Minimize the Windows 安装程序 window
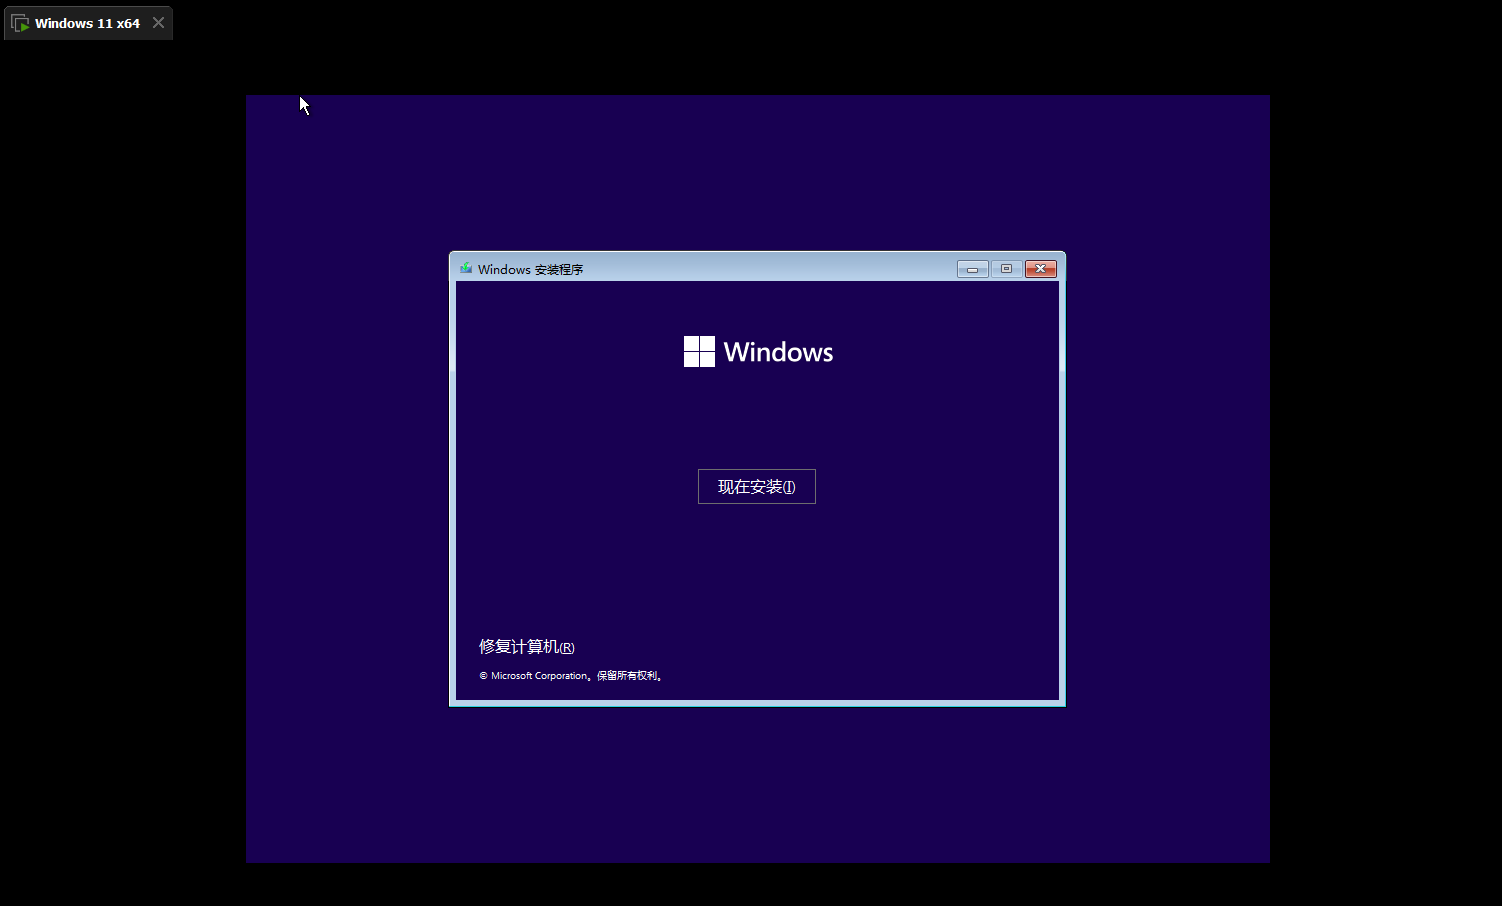 click(972, 269)
